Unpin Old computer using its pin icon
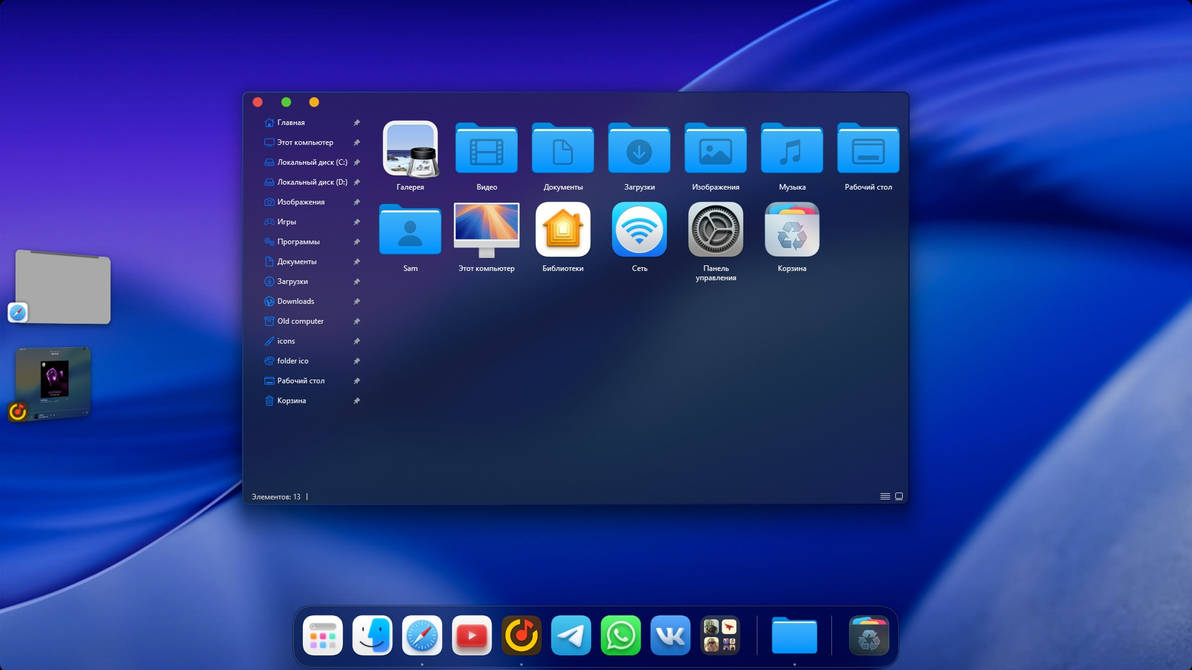Screen dimensions: 1192x670 pyautogui.click(x=357, y=321)
